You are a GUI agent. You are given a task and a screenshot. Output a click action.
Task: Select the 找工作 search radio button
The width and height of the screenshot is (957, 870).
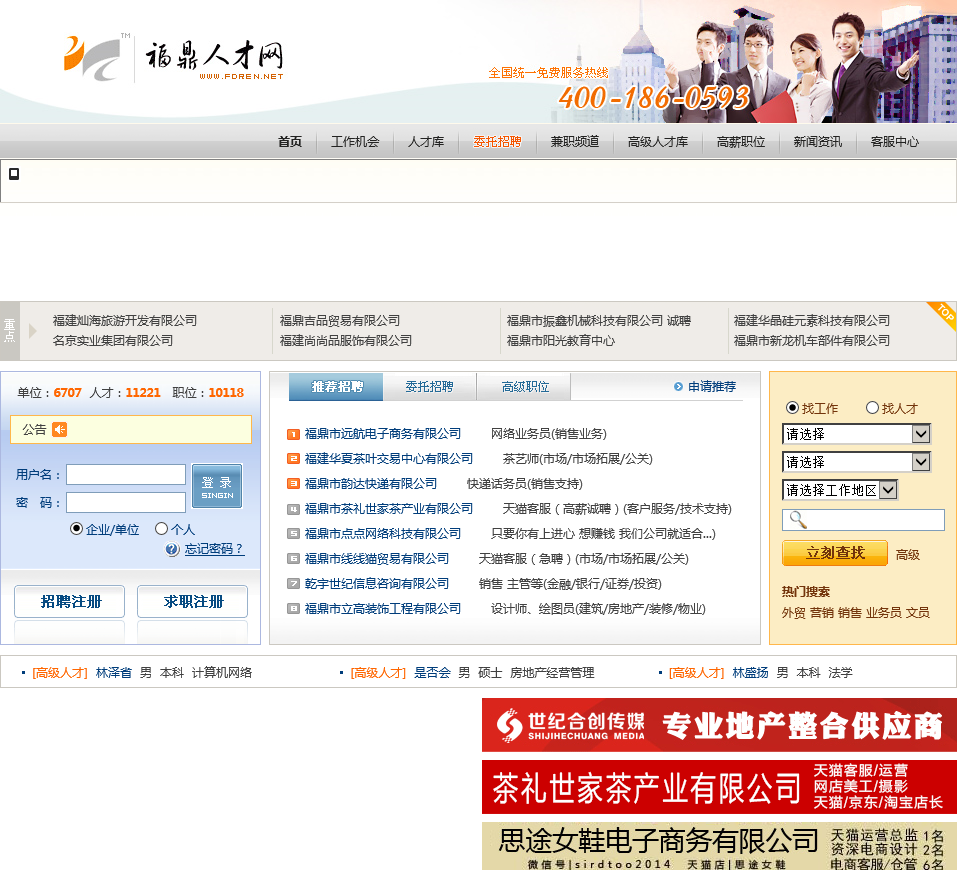[792, 408]
